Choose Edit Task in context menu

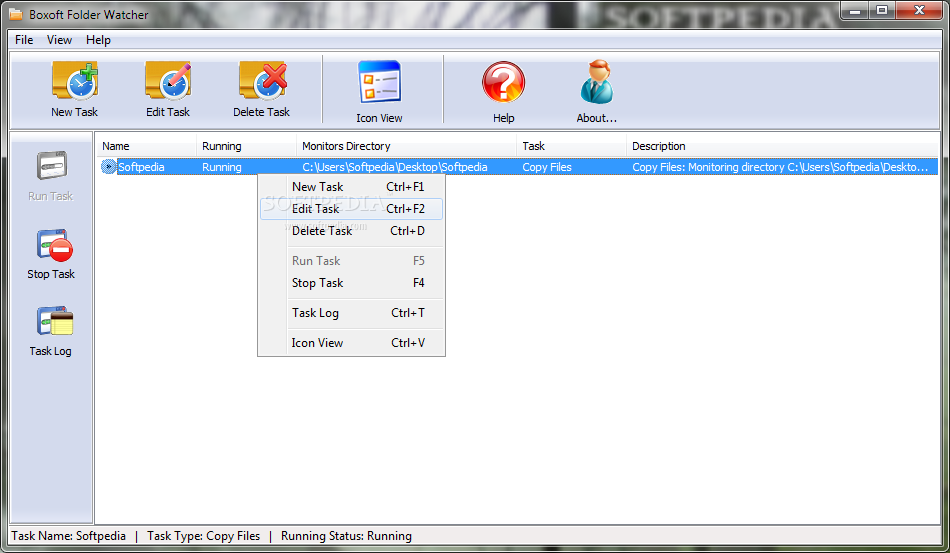(351, 208)
